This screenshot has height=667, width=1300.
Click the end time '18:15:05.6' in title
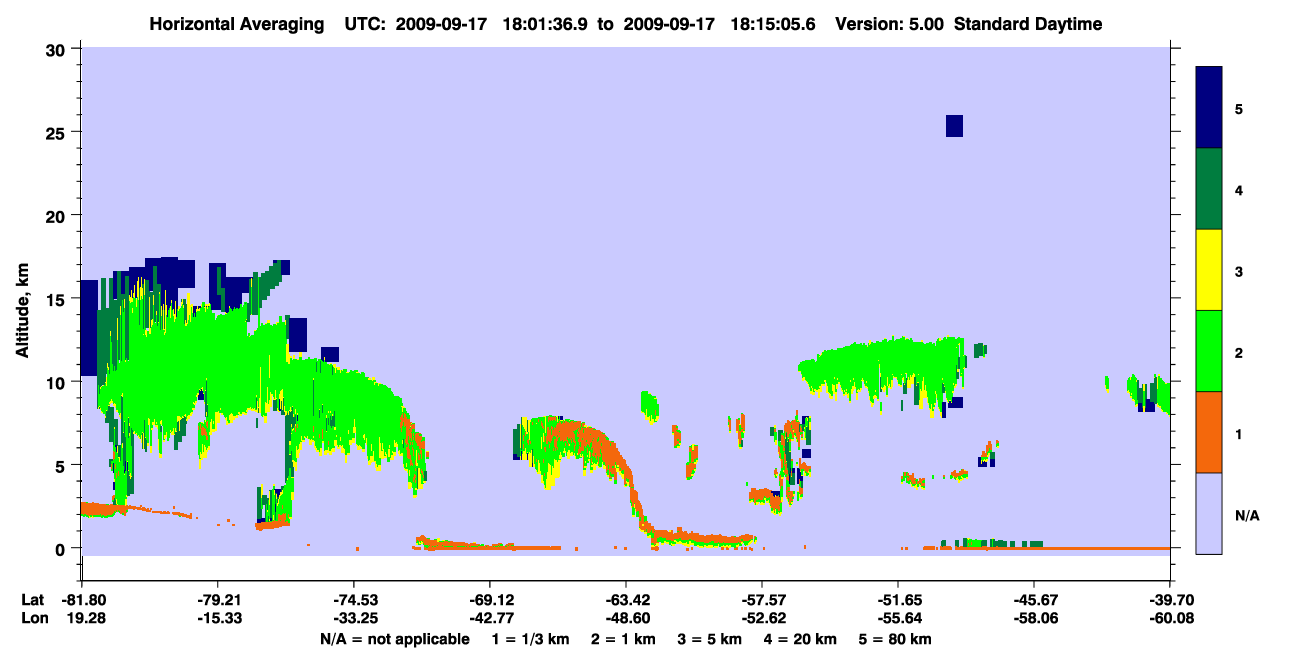(x=773, y=24)
